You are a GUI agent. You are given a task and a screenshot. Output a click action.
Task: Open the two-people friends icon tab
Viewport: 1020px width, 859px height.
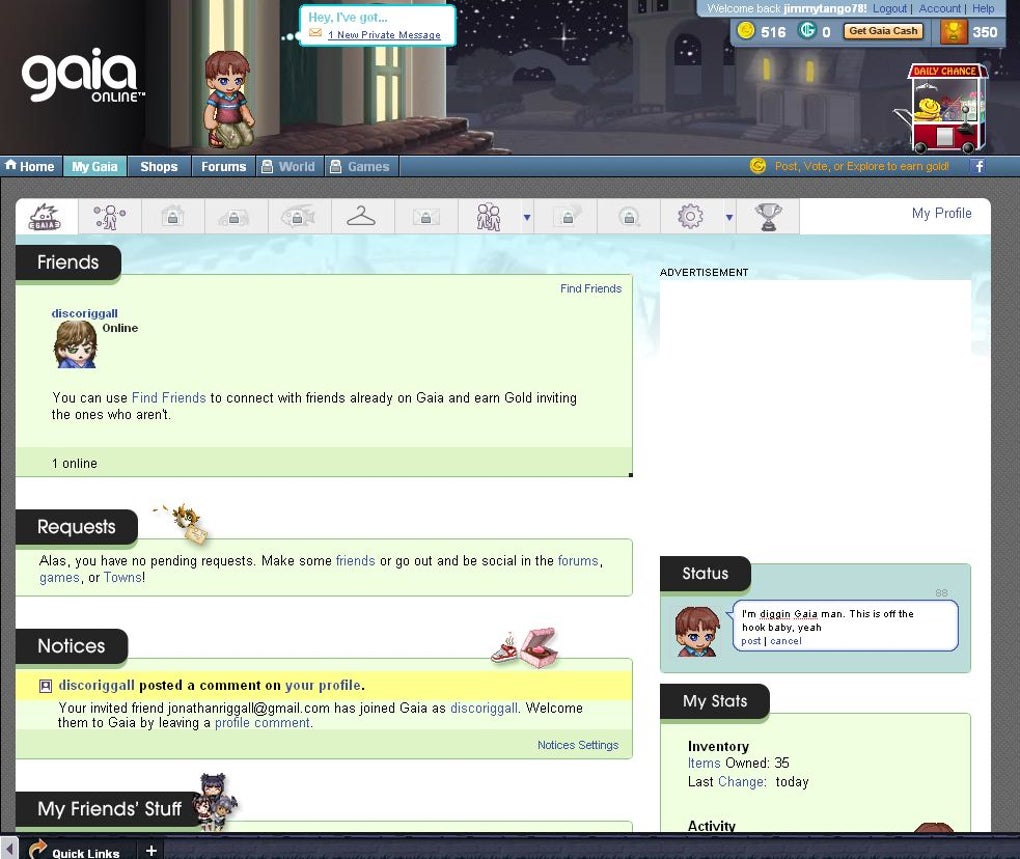(489, 217)
